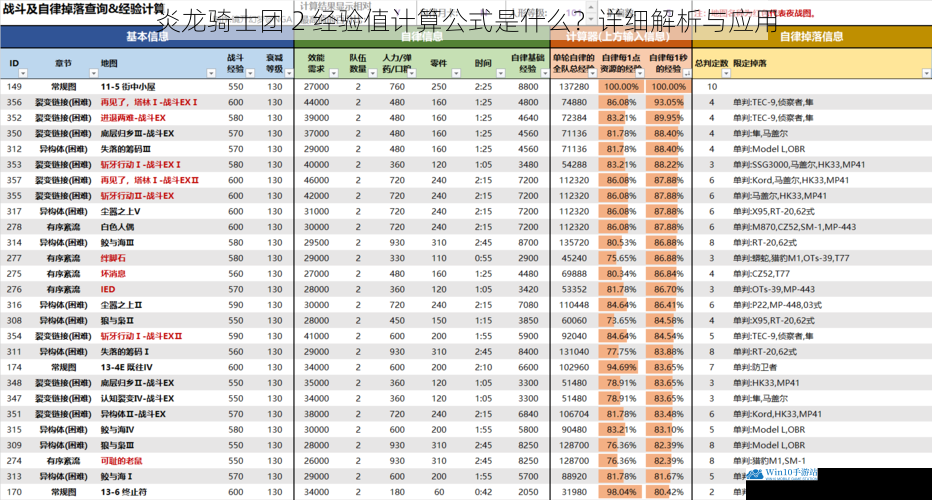932x500 pixels.
Task: Select the total experience cell 135720
Action: (x=574, y=243)
